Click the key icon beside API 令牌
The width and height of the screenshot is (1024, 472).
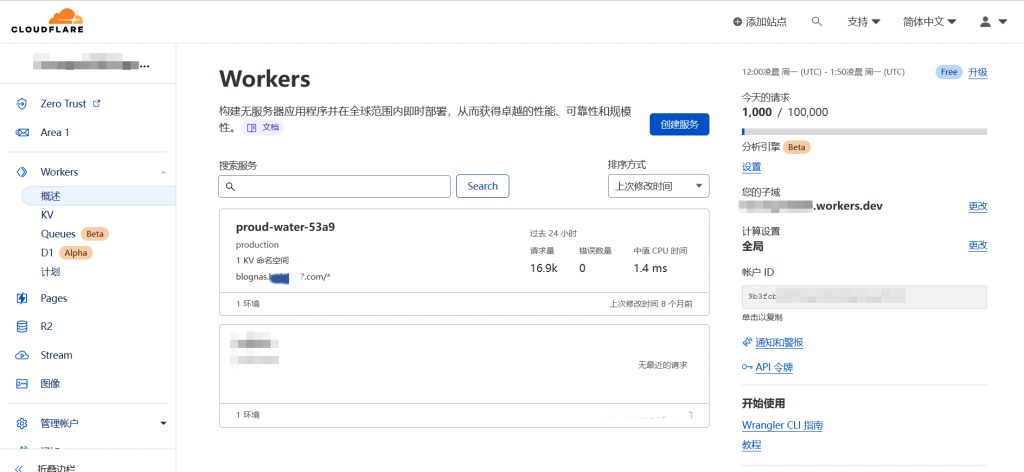pos(747,368)
